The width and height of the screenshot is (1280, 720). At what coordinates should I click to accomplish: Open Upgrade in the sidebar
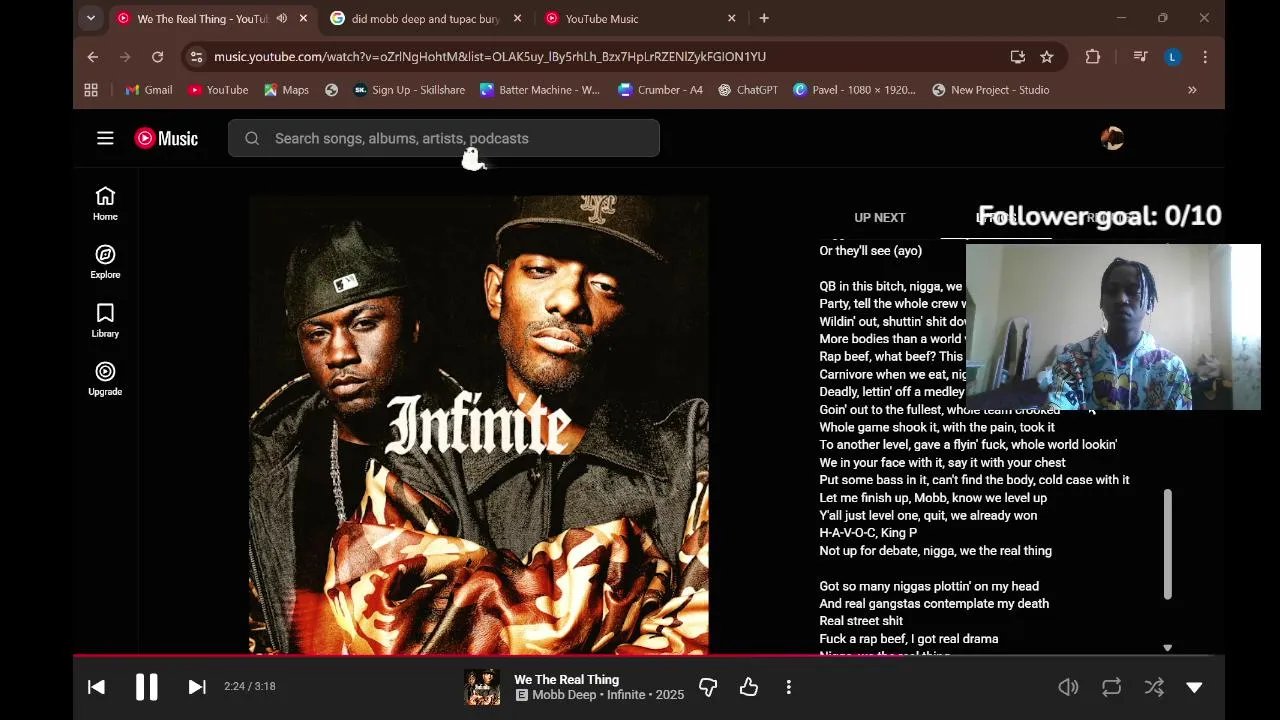pyautogui.click(x=105, y=379)
